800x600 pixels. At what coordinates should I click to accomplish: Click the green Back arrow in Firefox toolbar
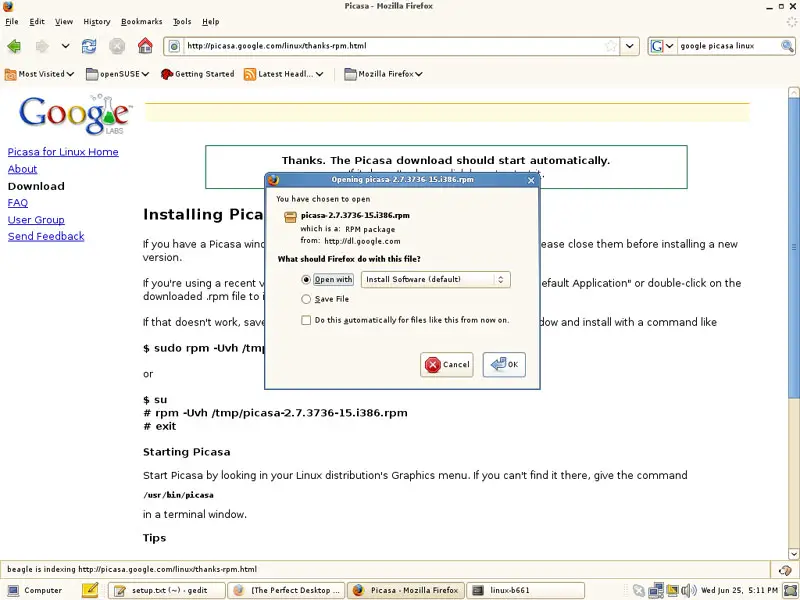[x=14, y=46]
